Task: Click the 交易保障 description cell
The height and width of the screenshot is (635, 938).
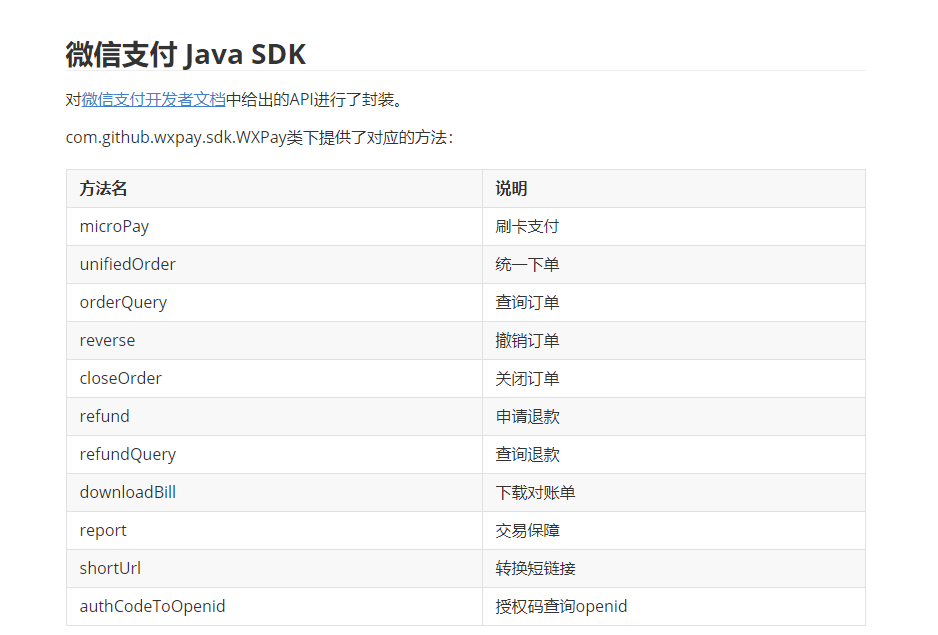Action: pos(674,530)
